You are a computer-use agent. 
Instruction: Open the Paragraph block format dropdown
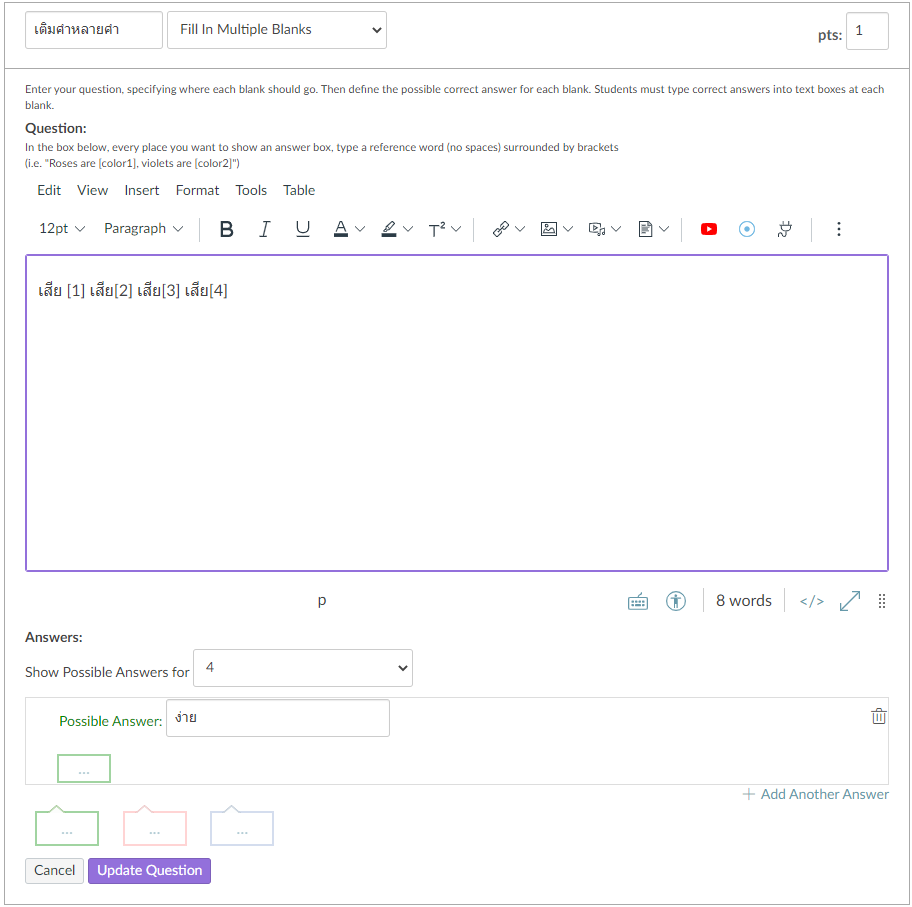click(144, 229)
